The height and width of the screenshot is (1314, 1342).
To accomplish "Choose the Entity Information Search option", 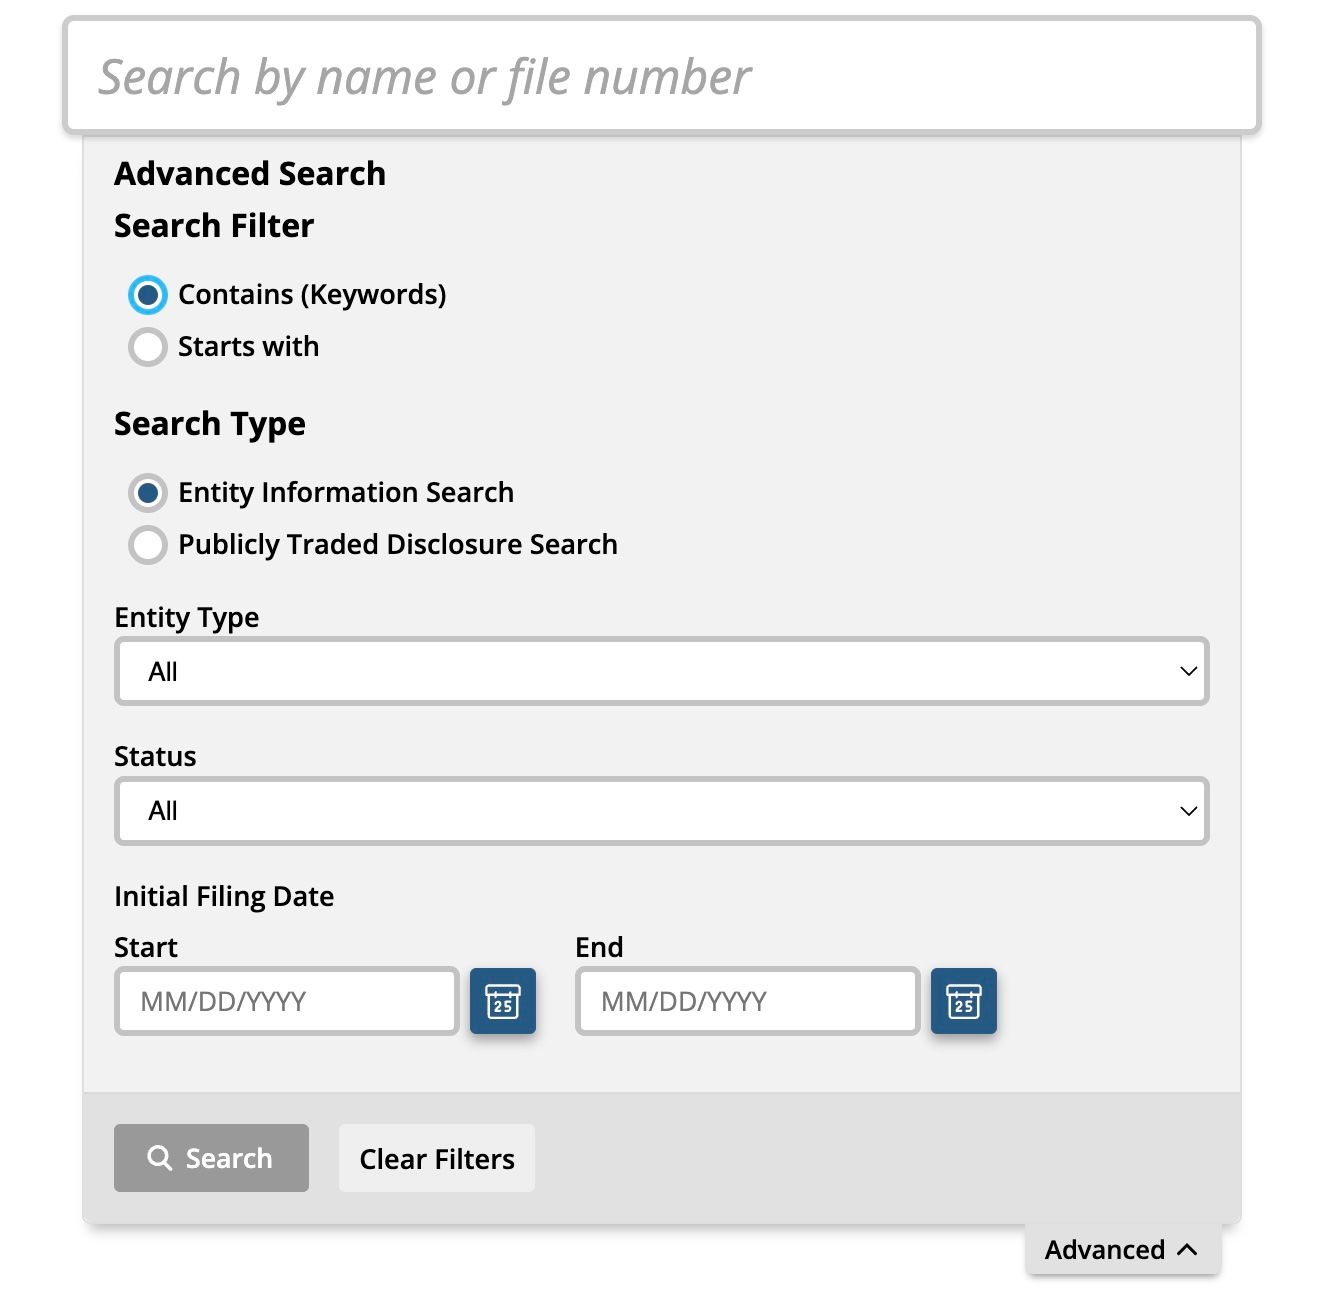I will click(x=148, y=493).
